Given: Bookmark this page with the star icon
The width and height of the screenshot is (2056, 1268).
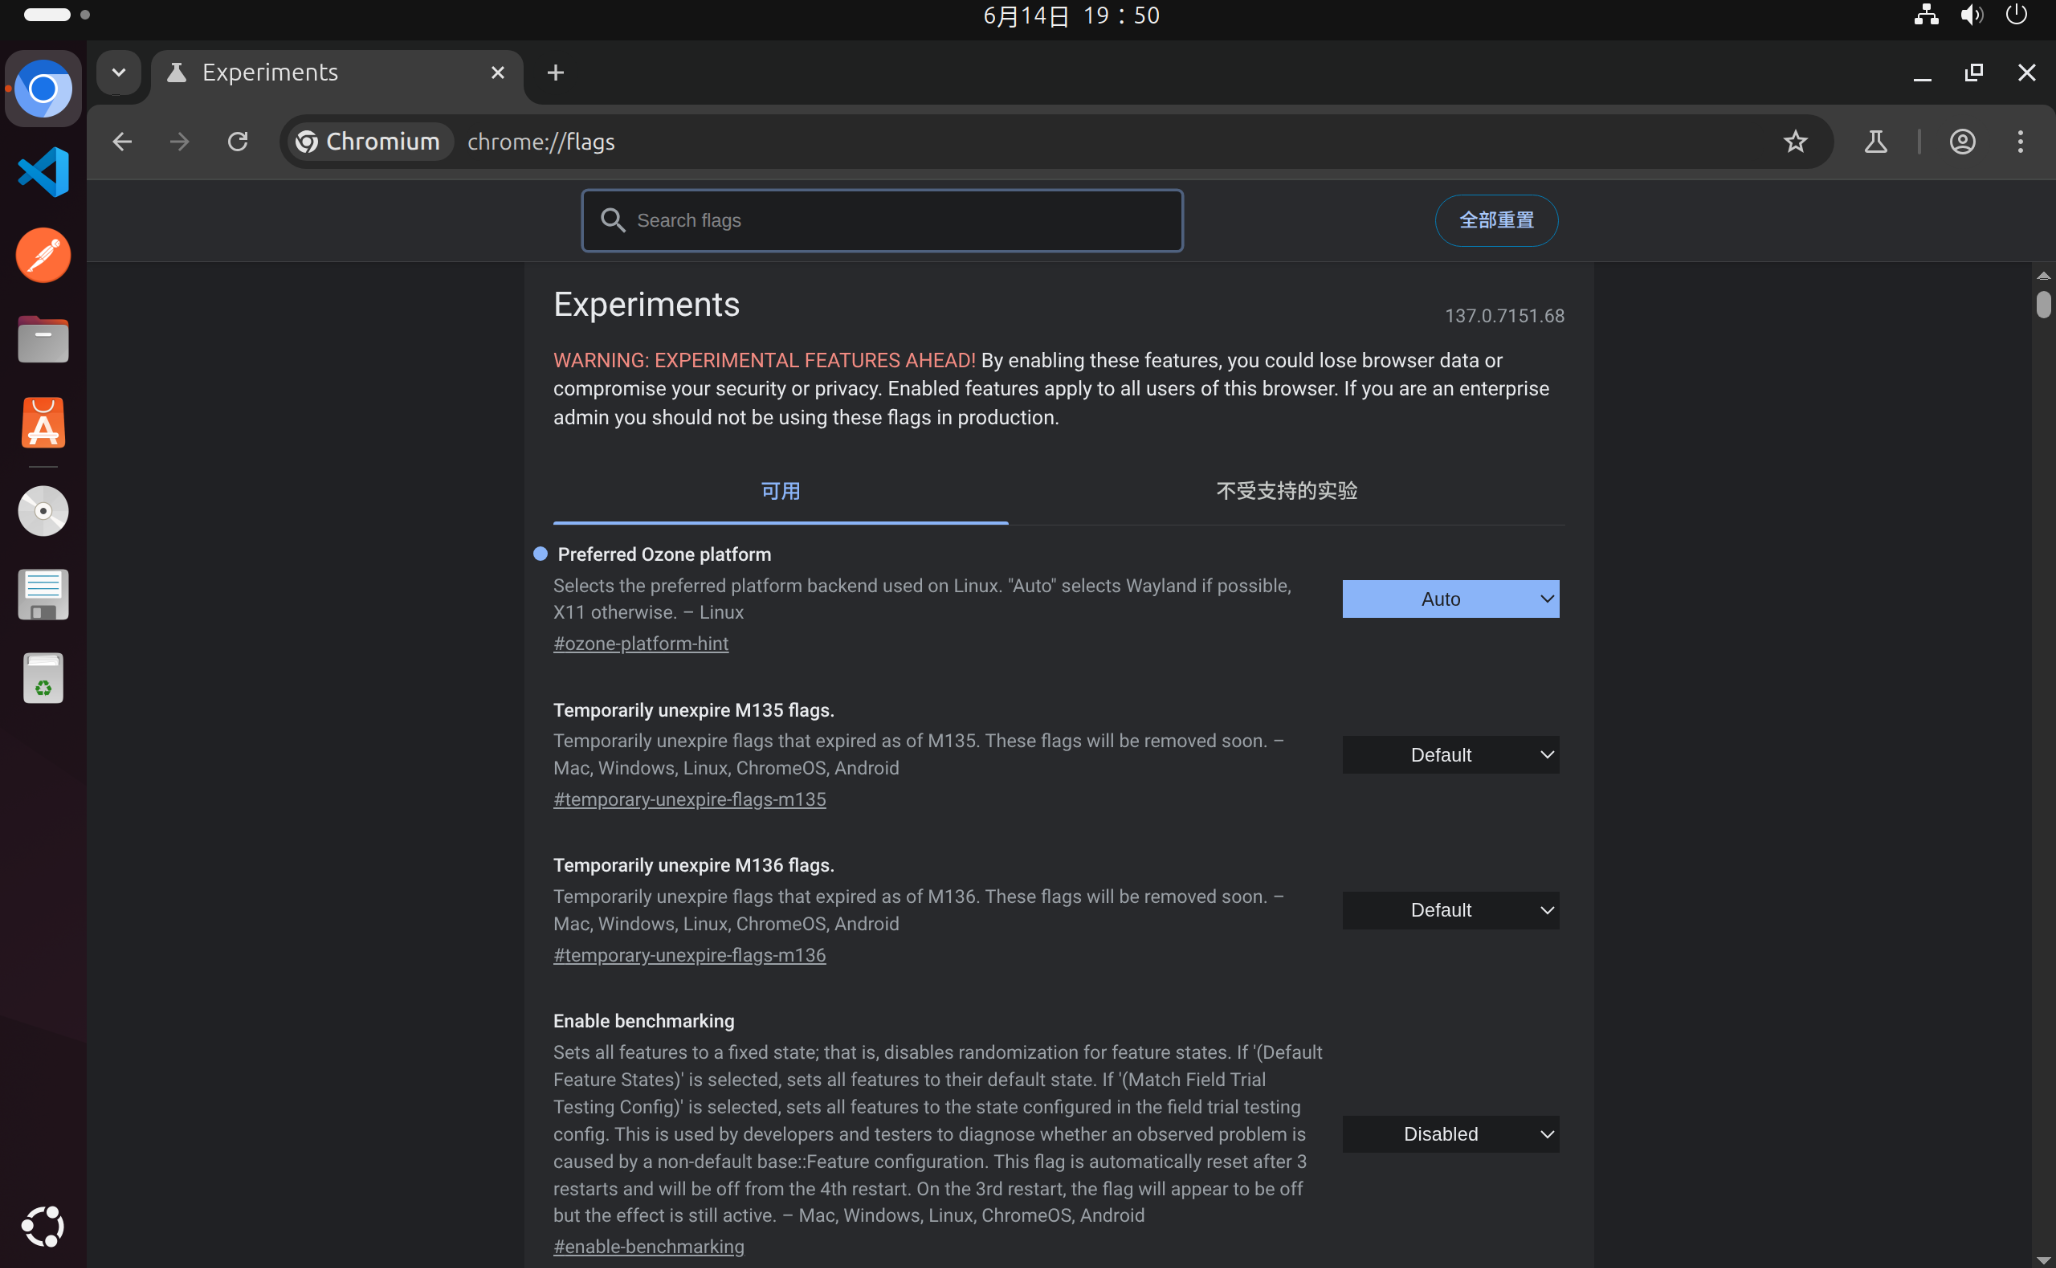Looking at the screenshot, I should point(1795,142).
